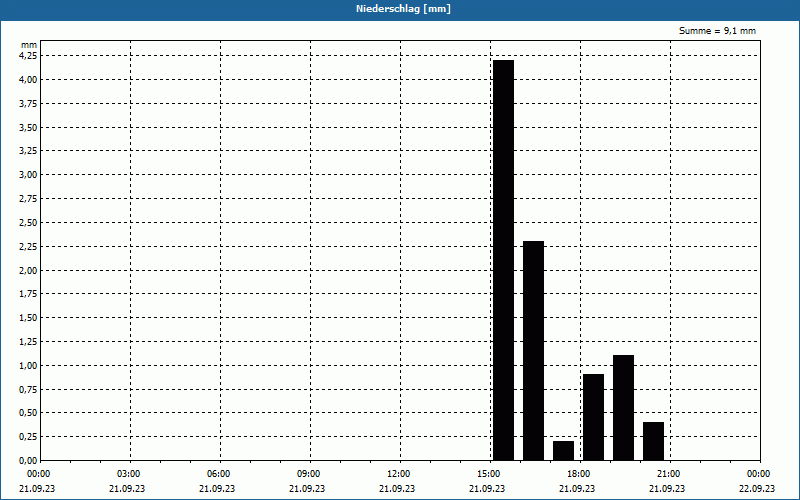The image size is (800, 500).
Task: Click the 1,50 y-axis label
Action: click(x=28, y=317)
